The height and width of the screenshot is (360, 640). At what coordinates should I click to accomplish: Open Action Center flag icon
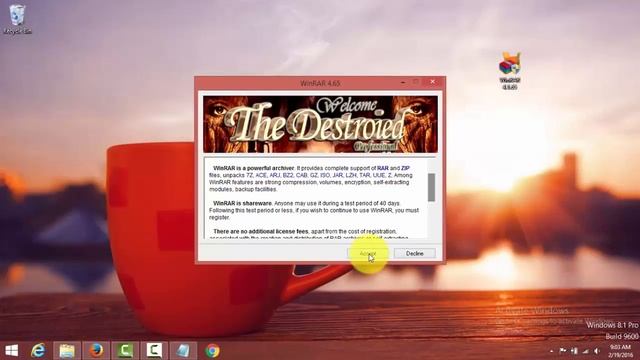(562, 351)
